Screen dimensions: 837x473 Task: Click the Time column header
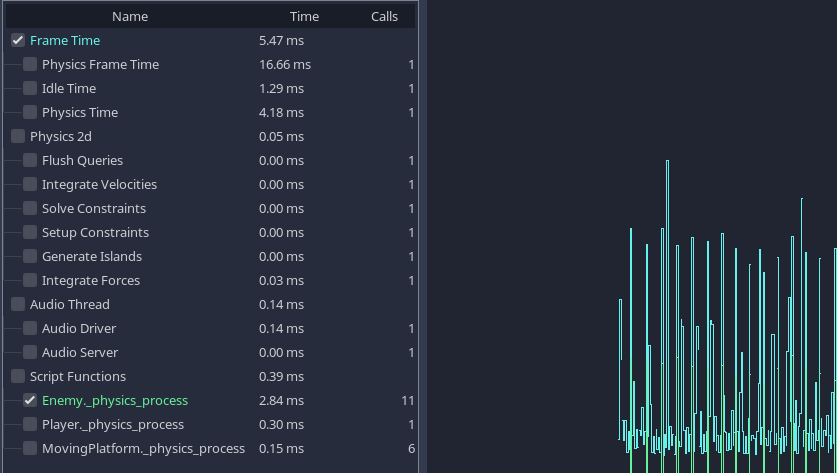pos(304,16)
